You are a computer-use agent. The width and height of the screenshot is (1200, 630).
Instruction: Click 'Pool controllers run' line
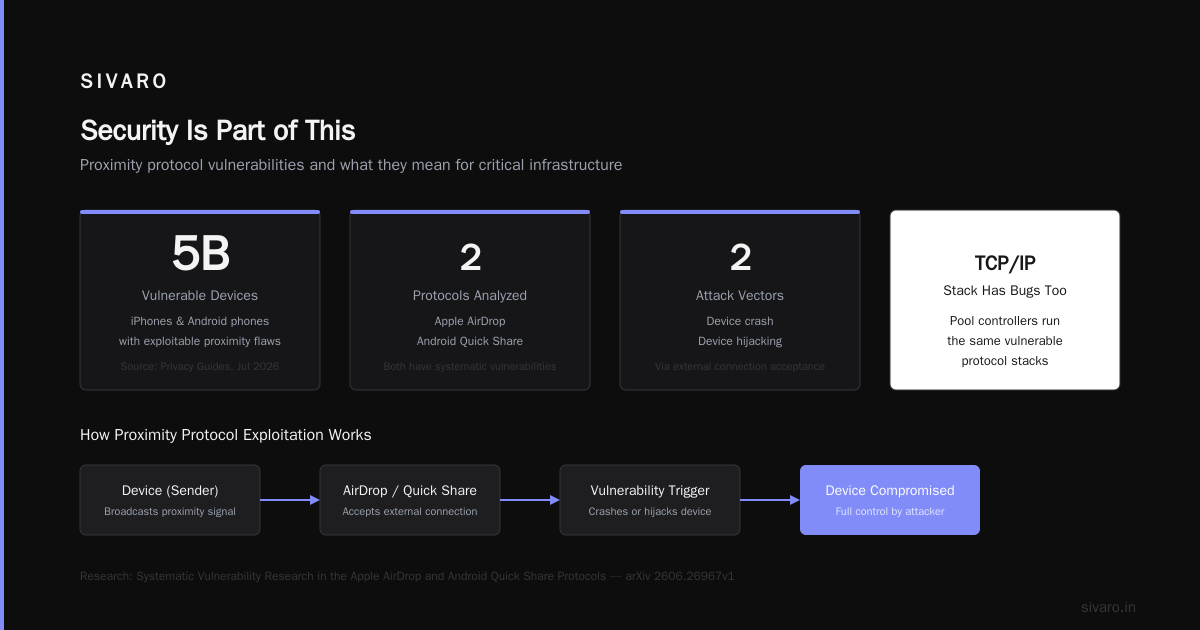pos(1005,321)
